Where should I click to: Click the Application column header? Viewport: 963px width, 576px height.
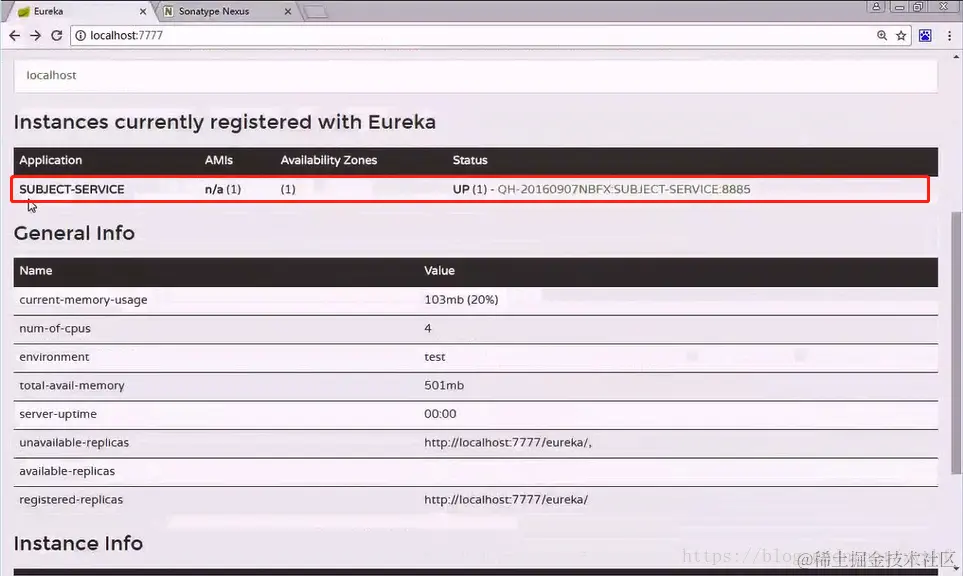[x=50, y=160]
